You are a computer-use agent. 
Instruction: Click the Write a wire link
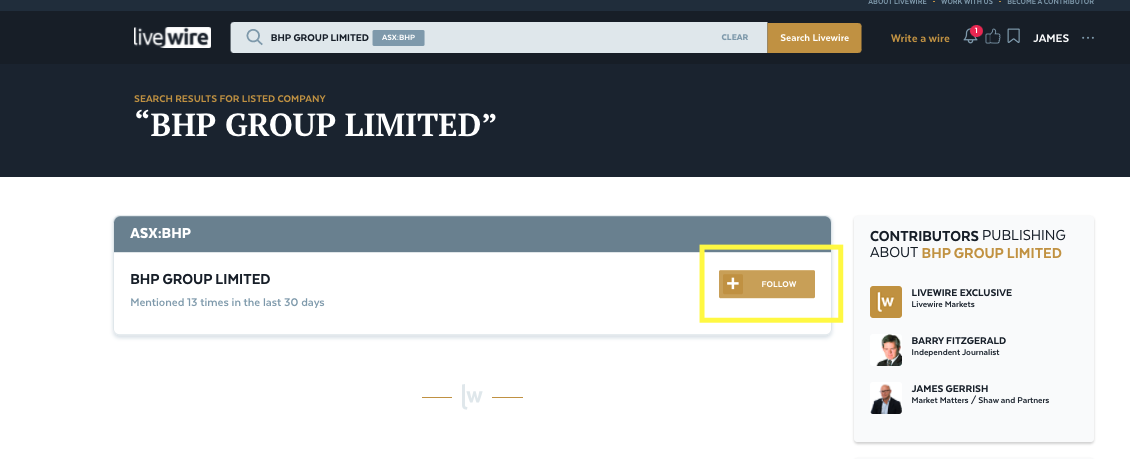[919, 38]
